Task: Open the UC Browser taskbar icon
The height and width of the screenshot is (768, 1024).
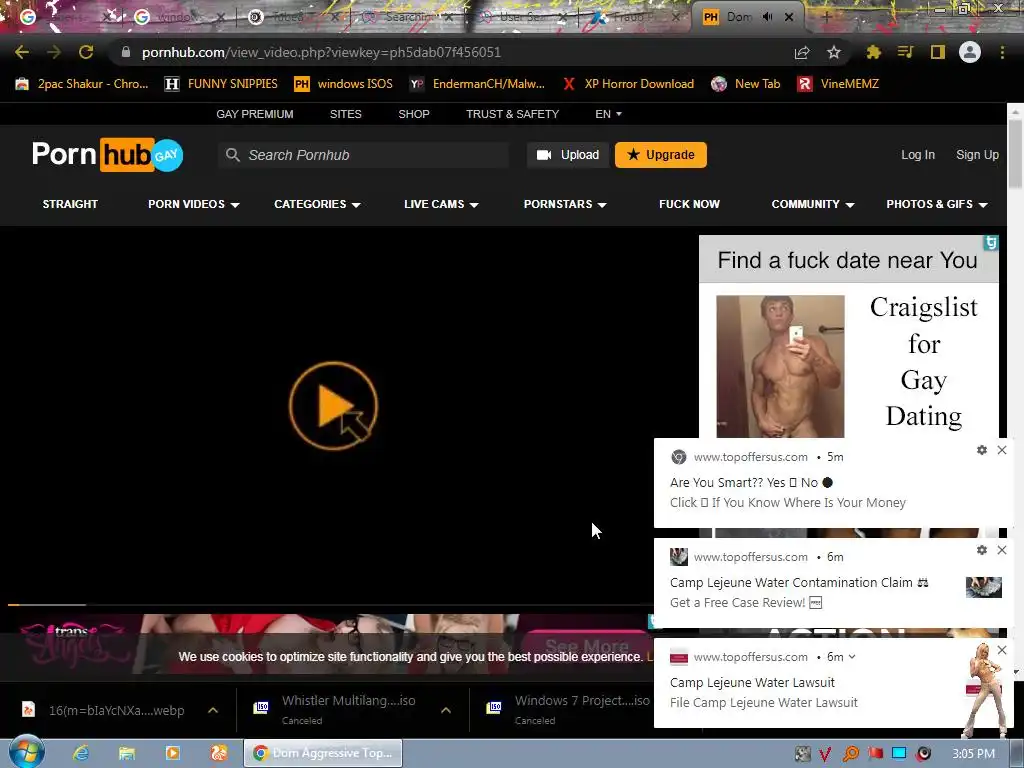Action: (219, 753)
